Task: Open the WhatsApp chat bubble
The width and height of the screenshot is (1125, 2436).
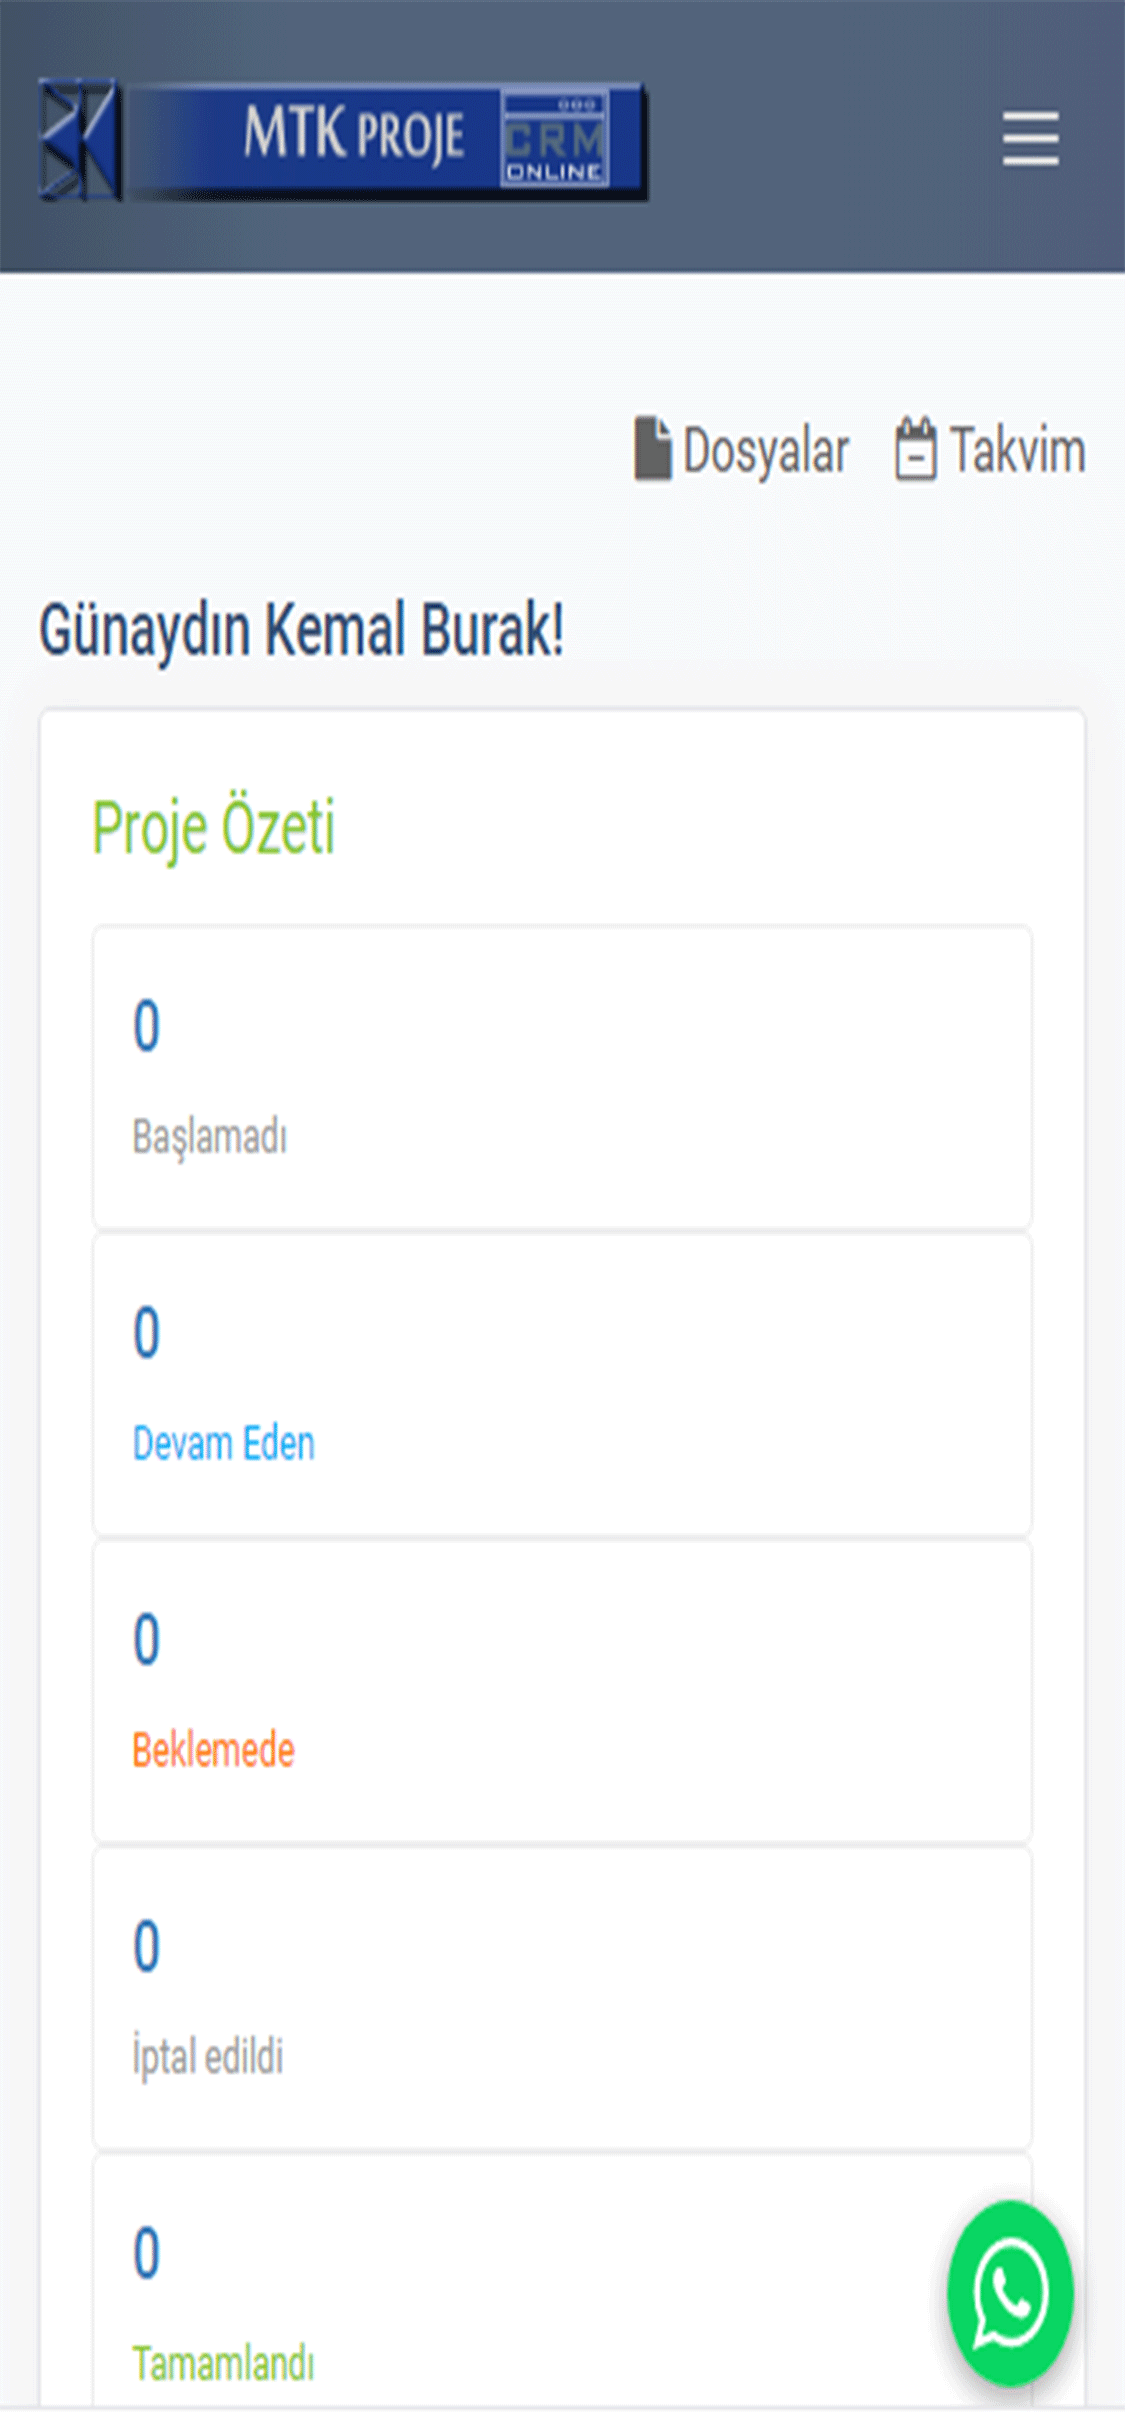Action: click(1010, 2294)
